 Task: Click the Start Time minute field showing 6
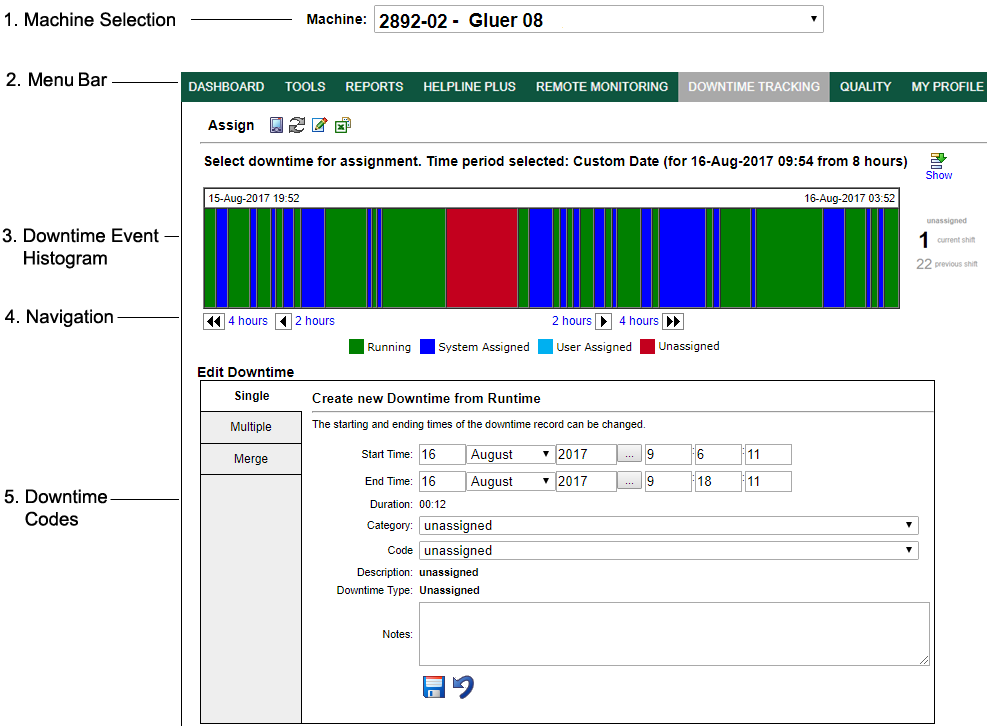click(x=718, y=455)
